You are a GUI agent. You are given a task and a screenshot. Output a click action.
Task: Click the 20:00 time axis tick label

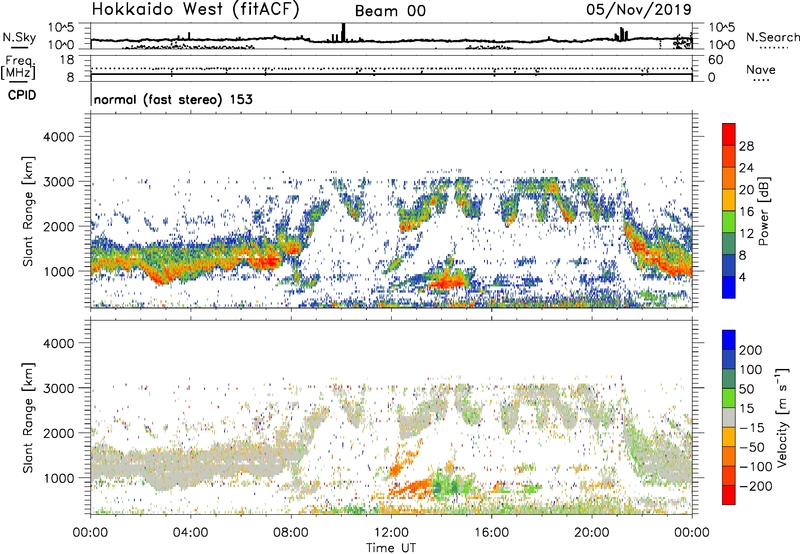pos(592,533)
